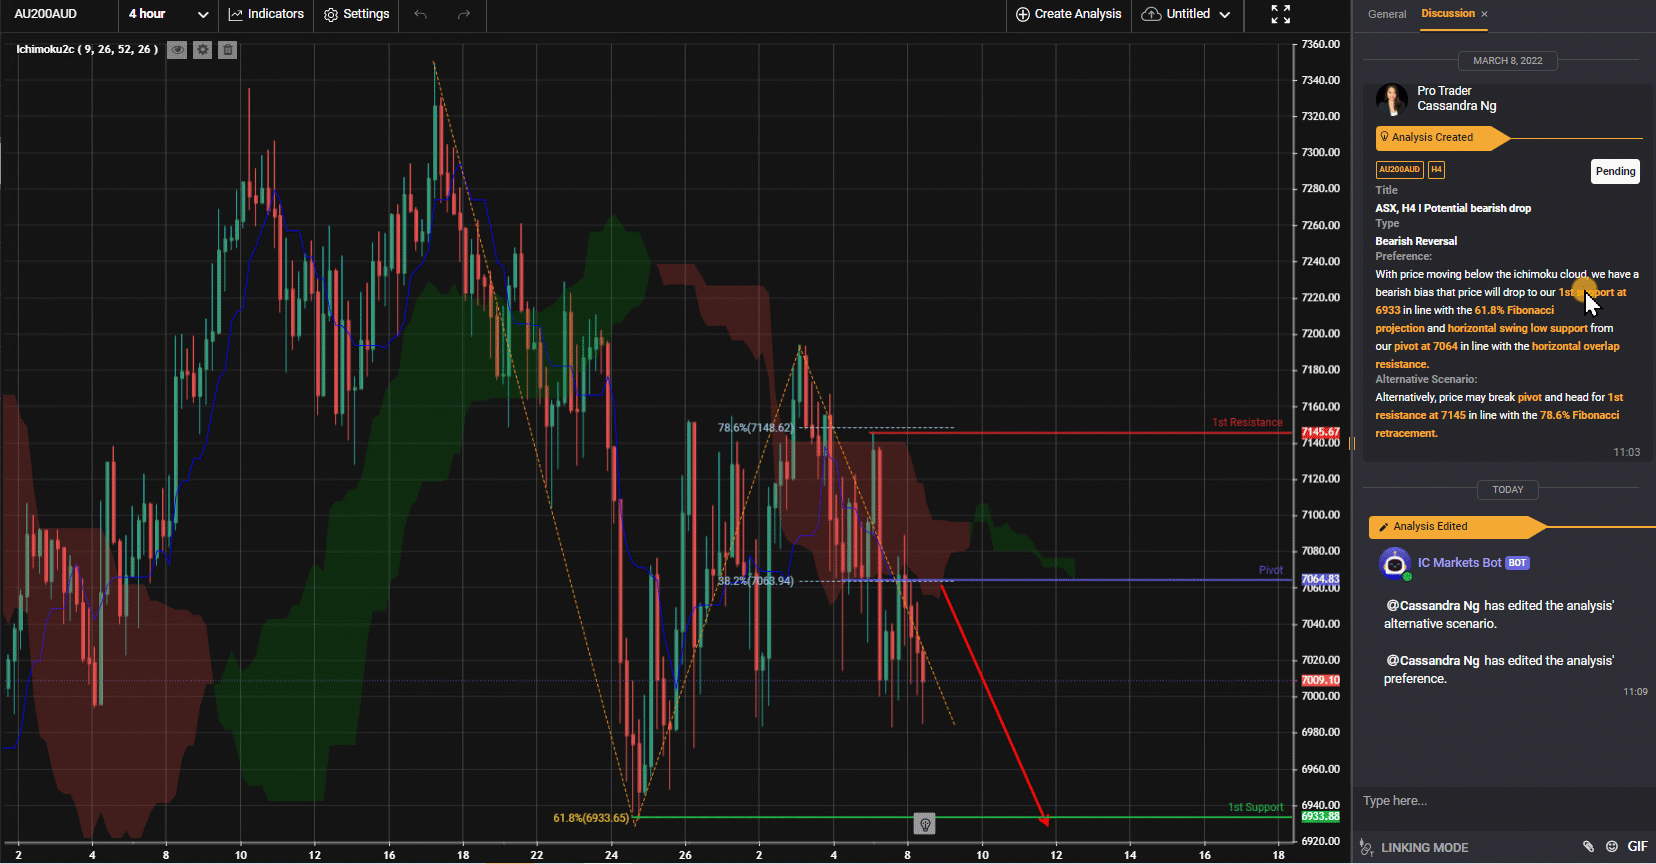Screen dimensions: 1656x864
Task: Open the Indicators menu
Action: coord(266,14)
